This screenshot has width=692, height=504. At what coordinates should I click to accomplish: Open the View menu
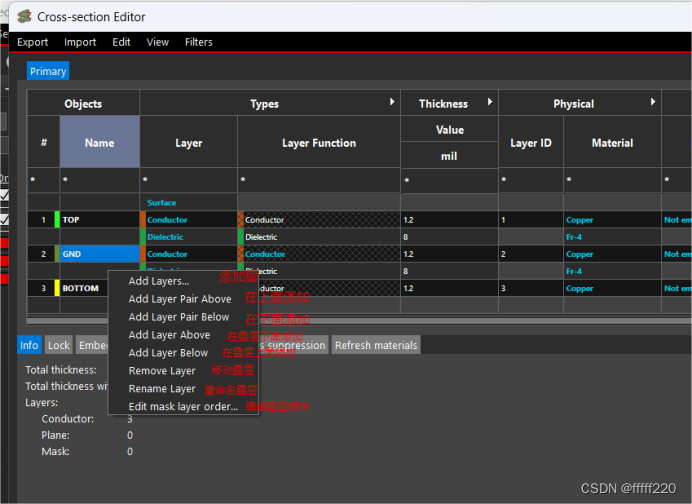click(158, 42)
